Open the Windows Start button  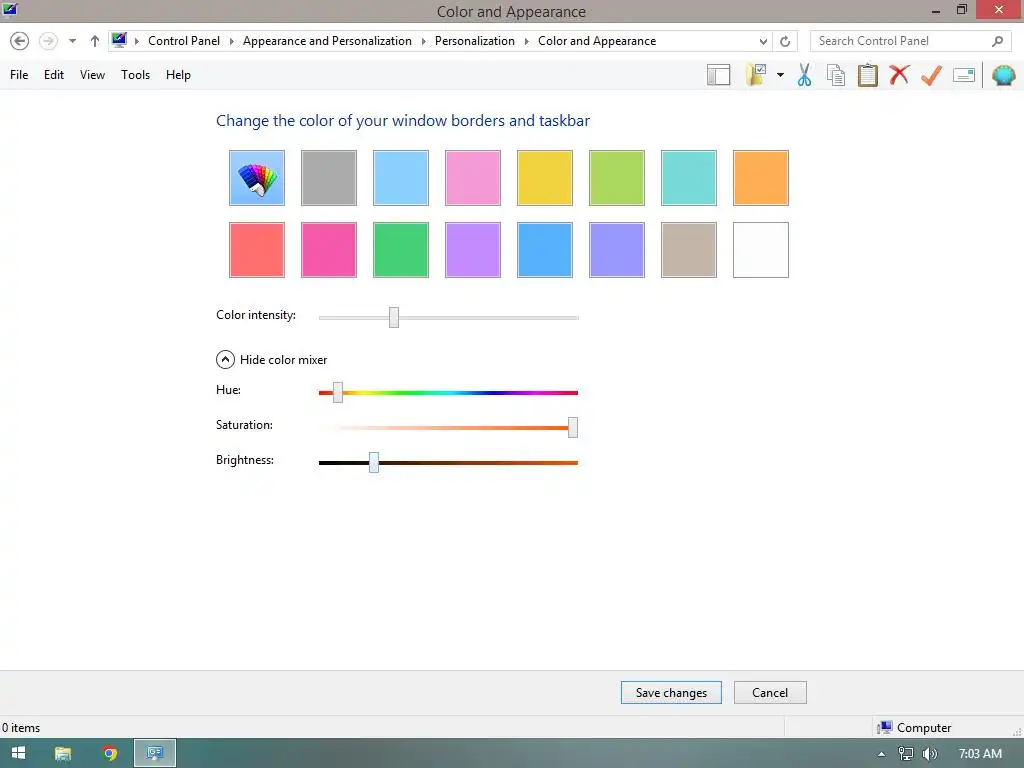point(18,753)
